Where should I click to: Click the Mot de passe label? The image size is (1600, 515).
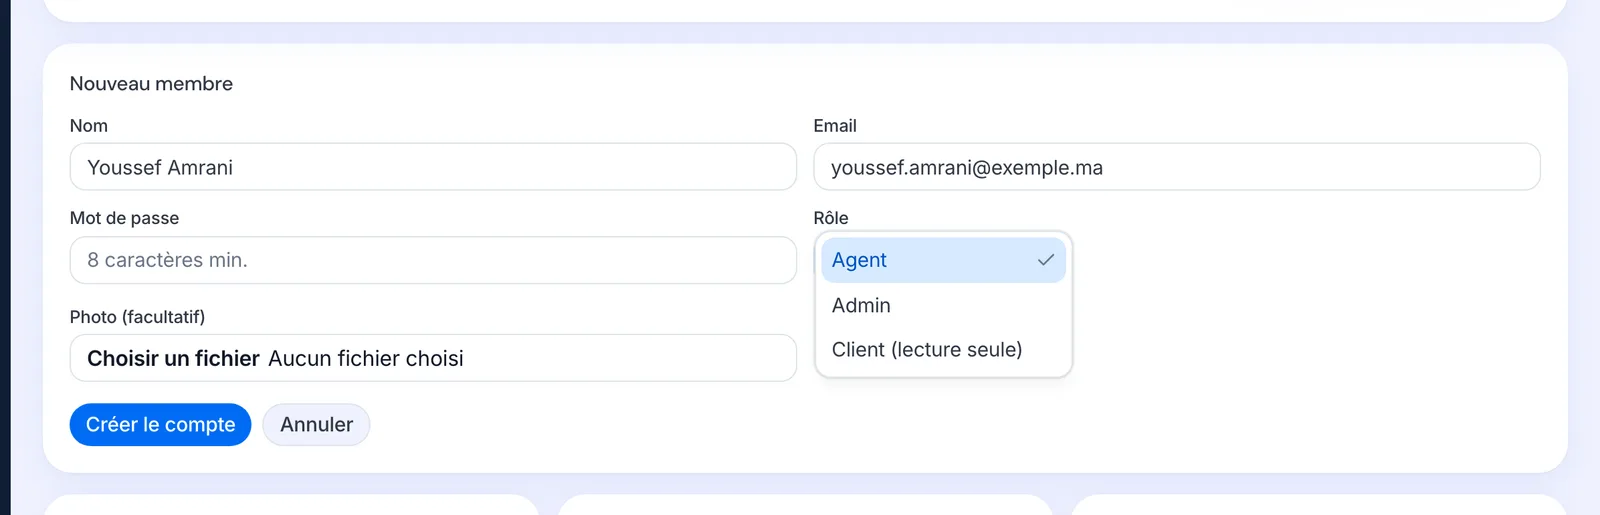[x=124, y=218]
